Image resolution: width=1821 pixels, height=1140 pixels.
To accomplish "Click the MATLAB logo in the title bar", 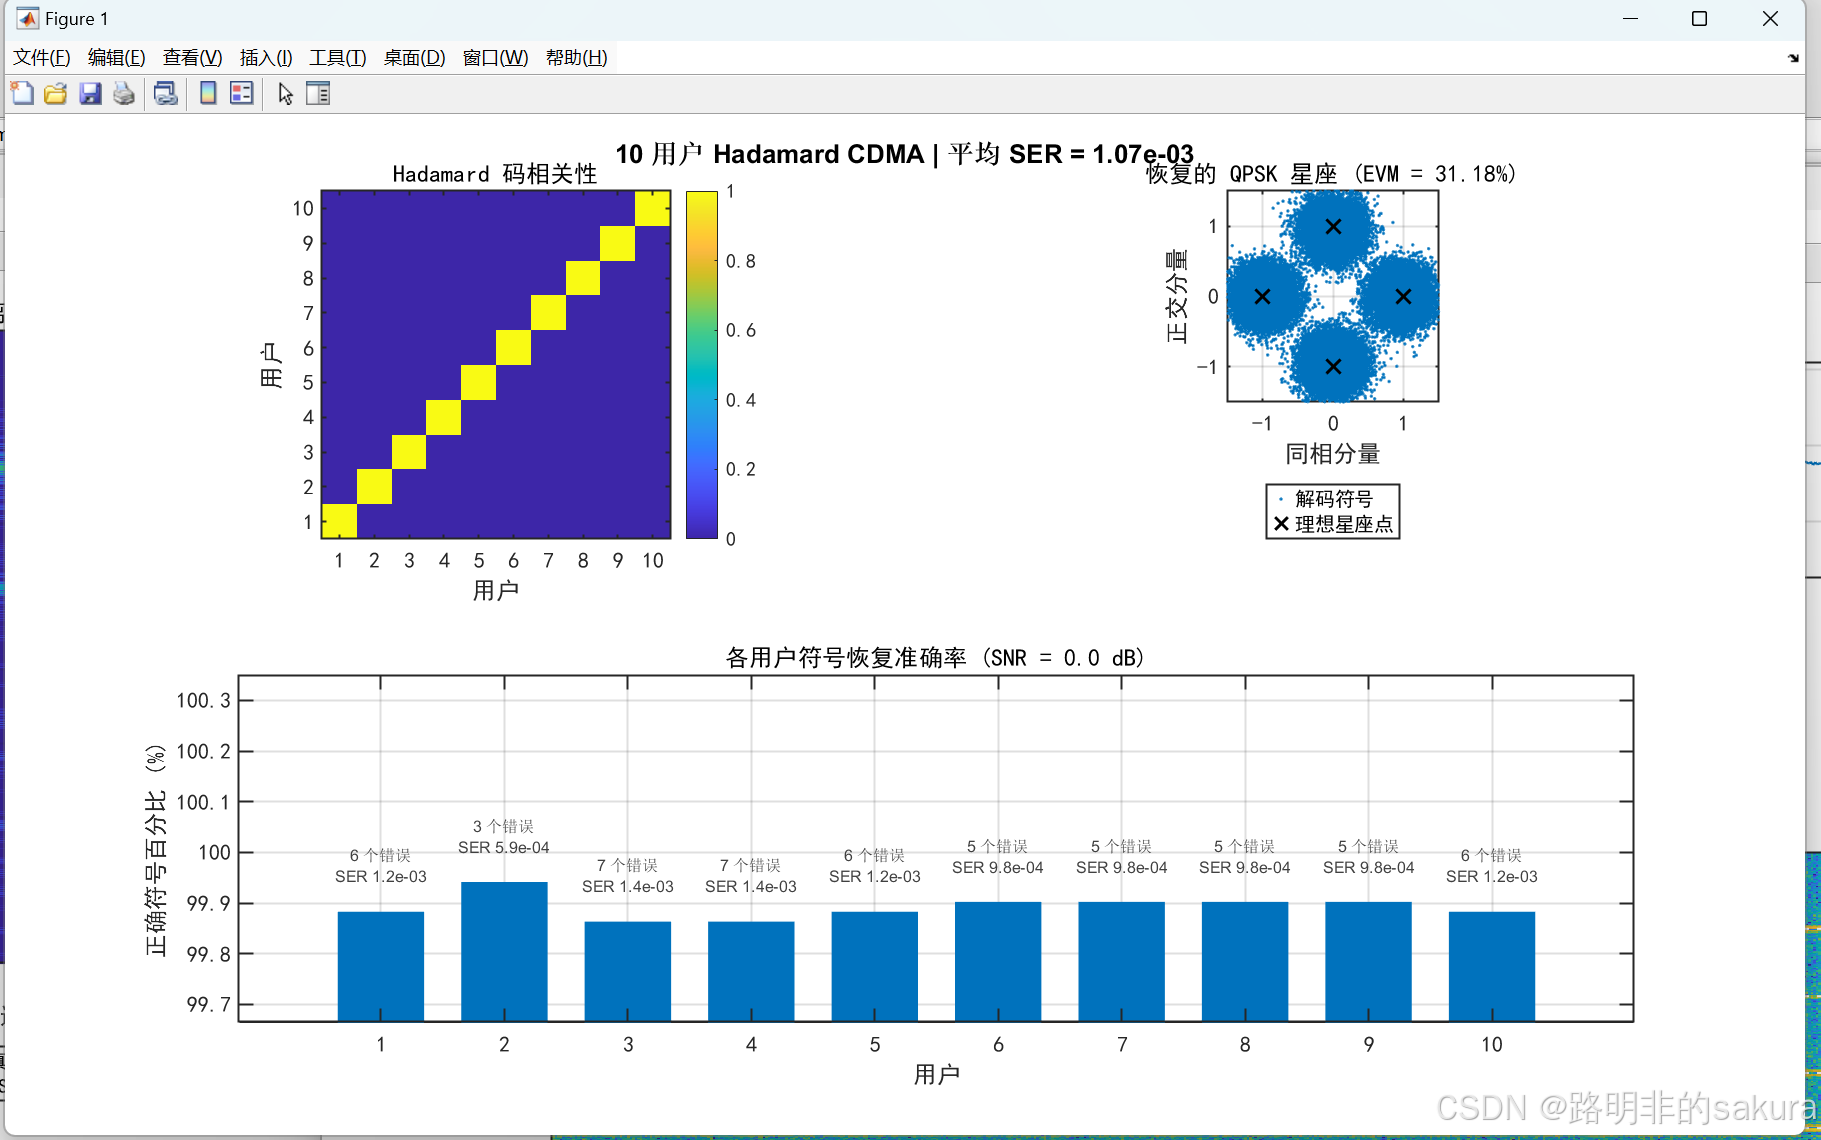I will click(27, 19).
